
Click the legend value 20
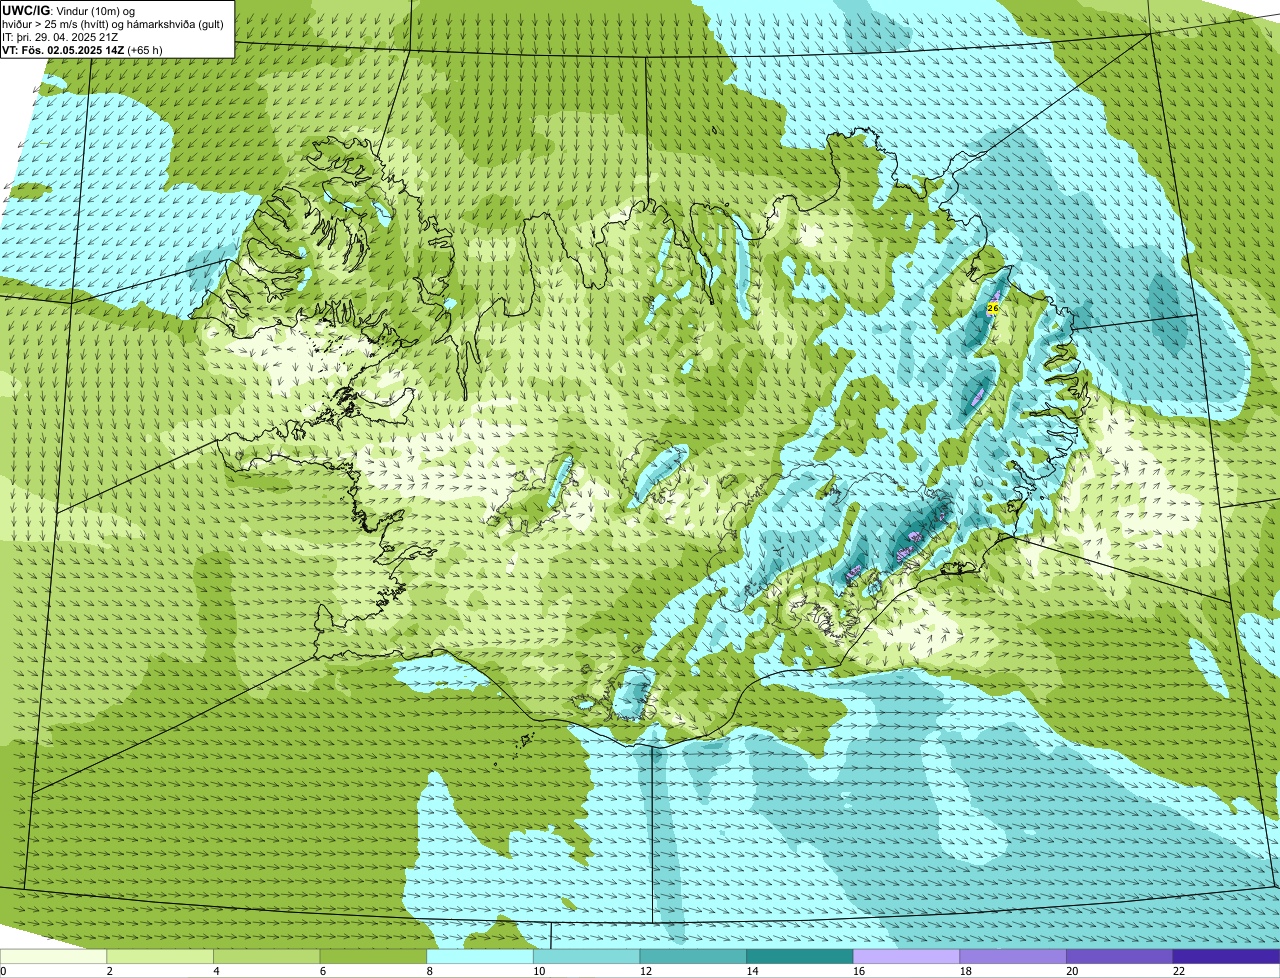tap(1072, 971)
